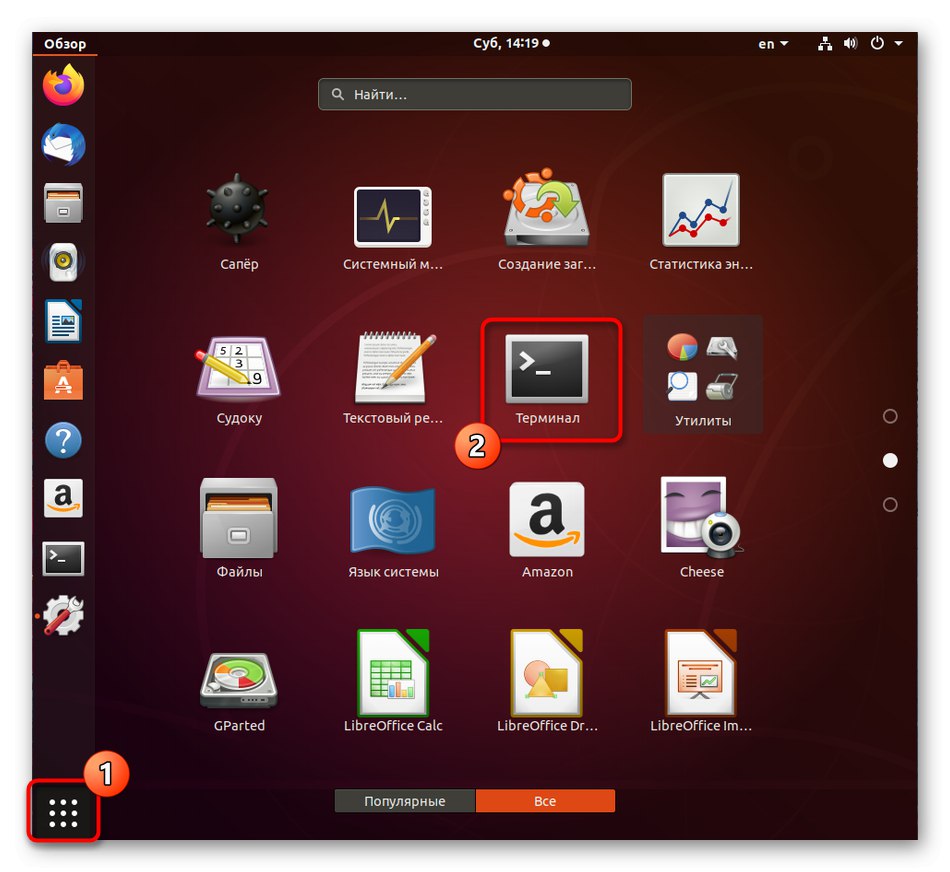Go to the first app page indicator

click(x=889, y=416)
